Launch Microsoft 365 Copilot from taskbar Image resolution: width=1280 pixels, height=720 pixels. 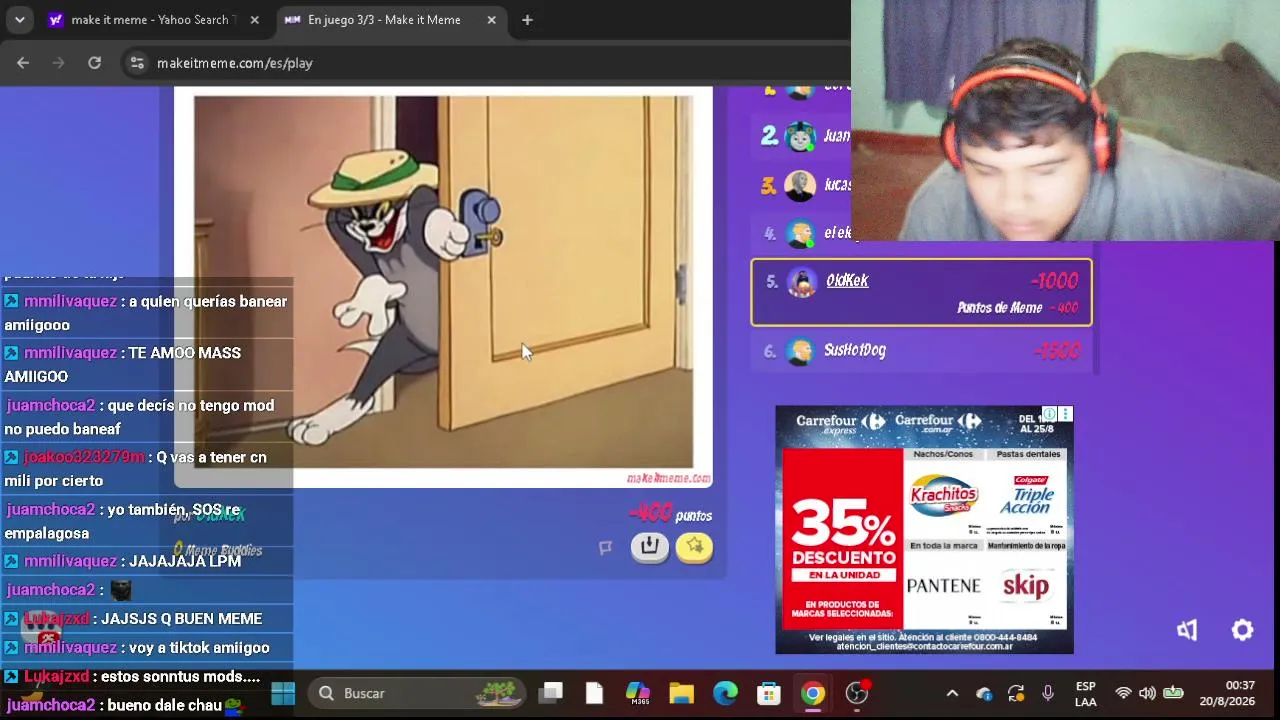coord(637,693)
